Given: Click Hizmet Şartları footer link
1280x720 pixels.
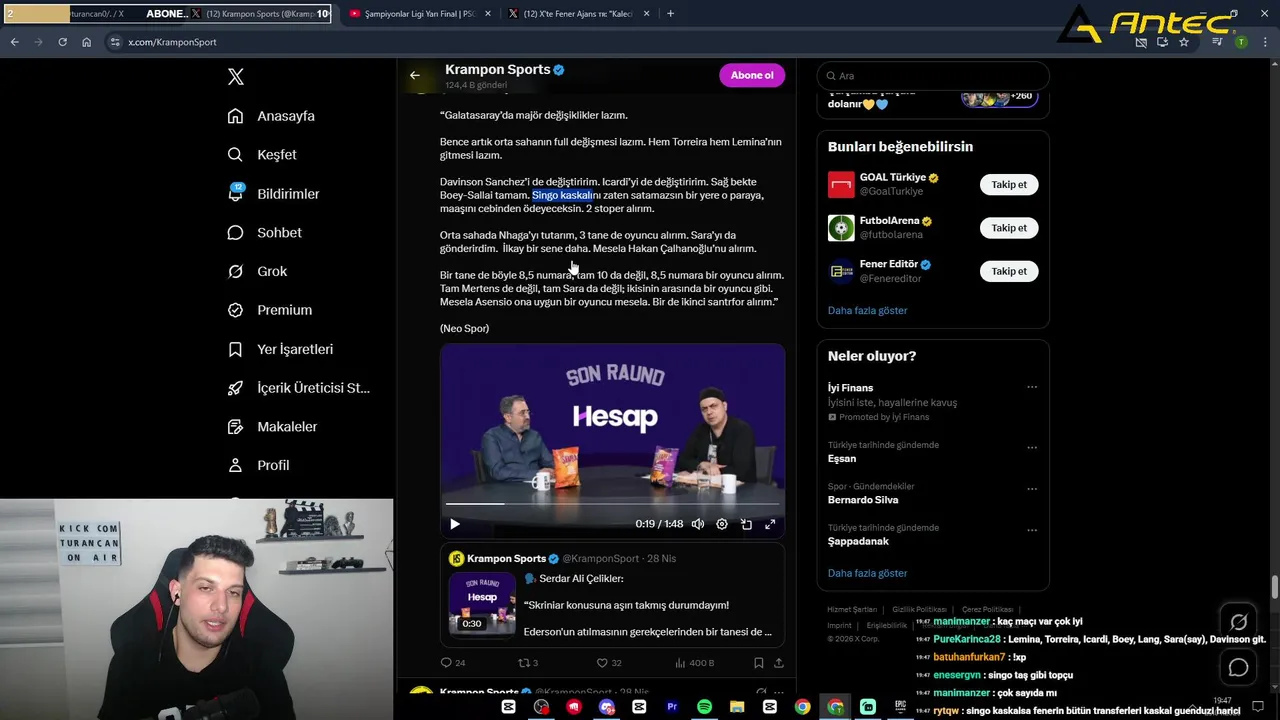Looking at the screenshot, I should point(852,610).
